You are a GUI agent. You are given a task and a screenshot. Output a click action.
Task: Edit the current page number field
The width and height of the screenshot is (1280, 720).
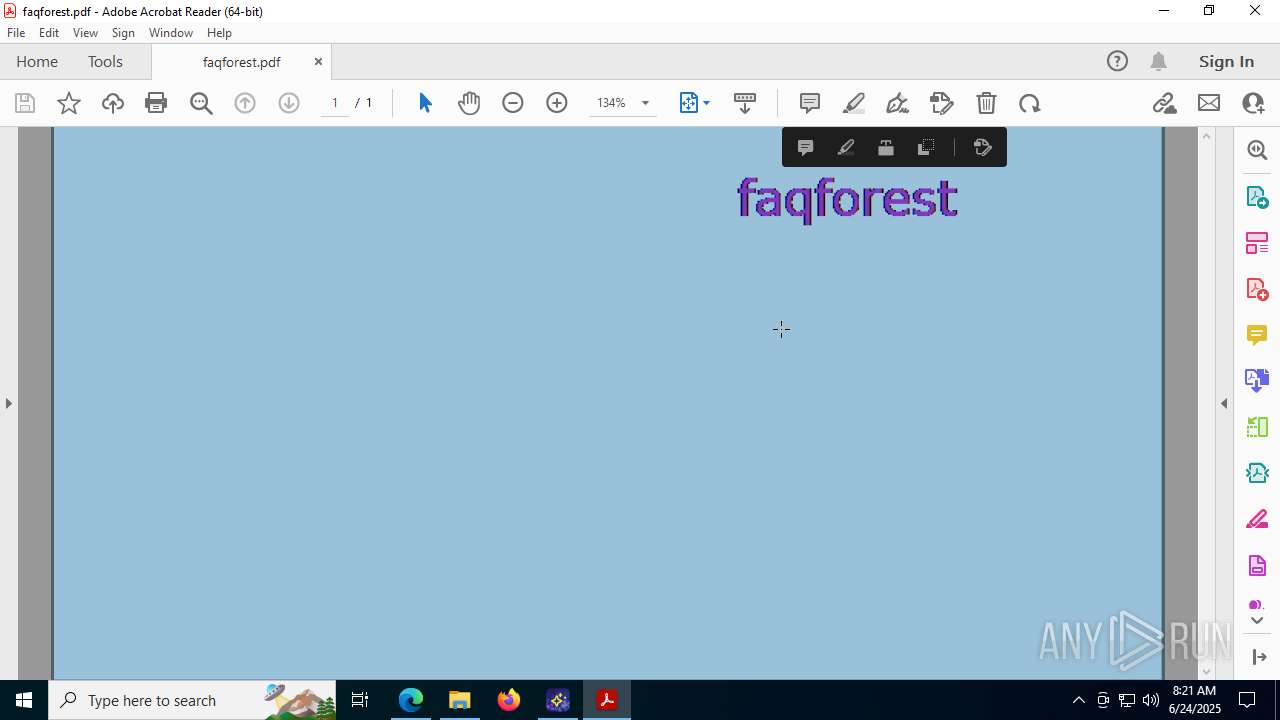(335, 103)
